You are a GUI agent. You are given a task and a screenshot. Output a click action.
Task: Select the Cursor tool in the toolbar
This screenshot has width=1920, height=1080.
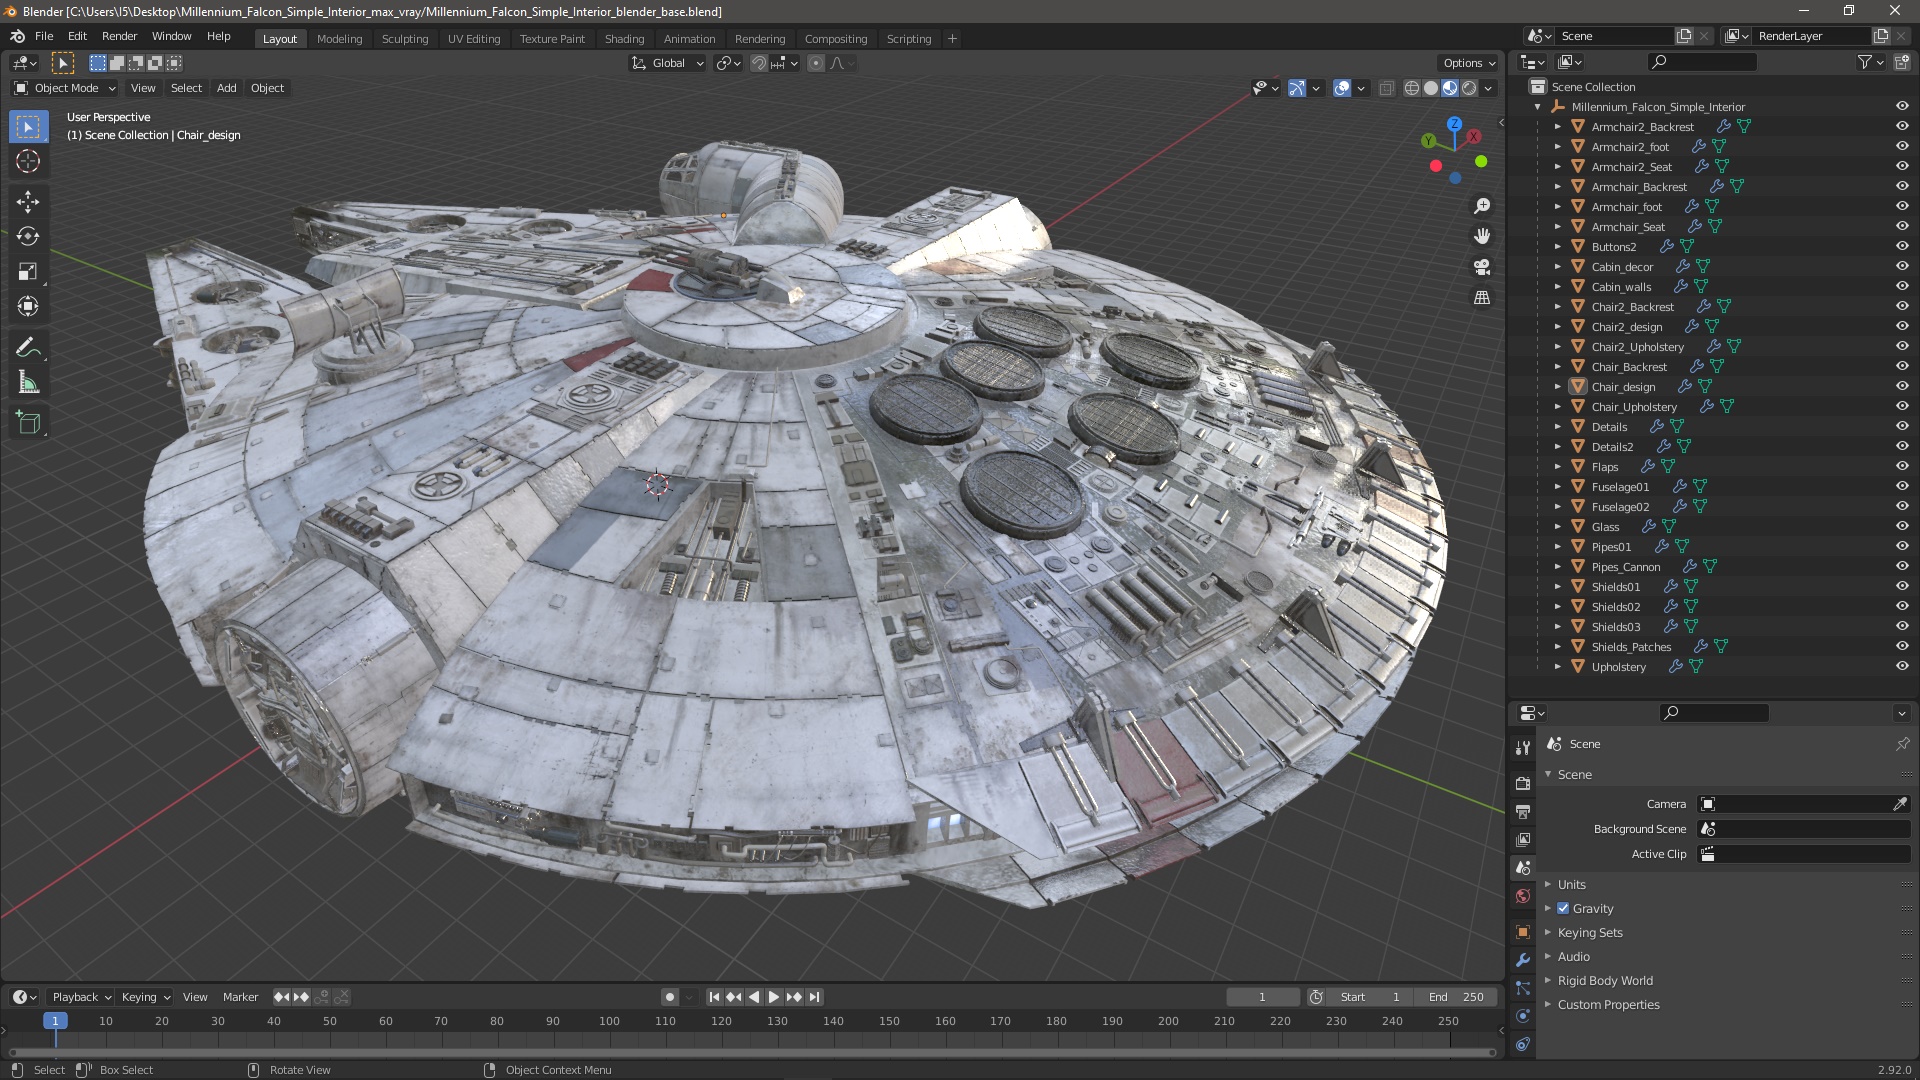tap(28, 162)
